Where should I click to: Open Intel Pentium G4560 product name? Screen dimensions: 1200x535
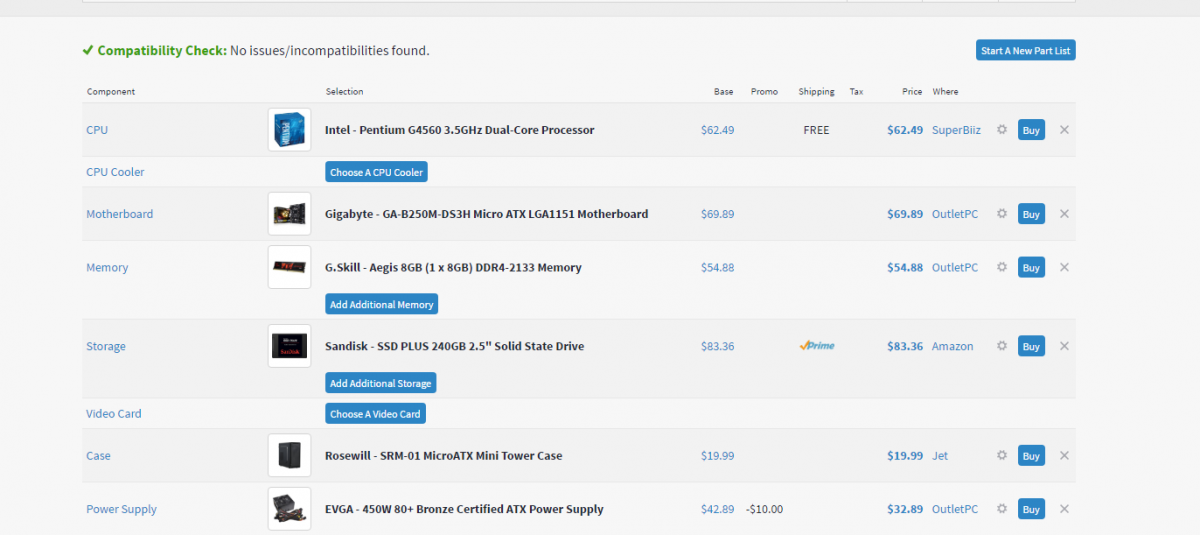[460, 130]
